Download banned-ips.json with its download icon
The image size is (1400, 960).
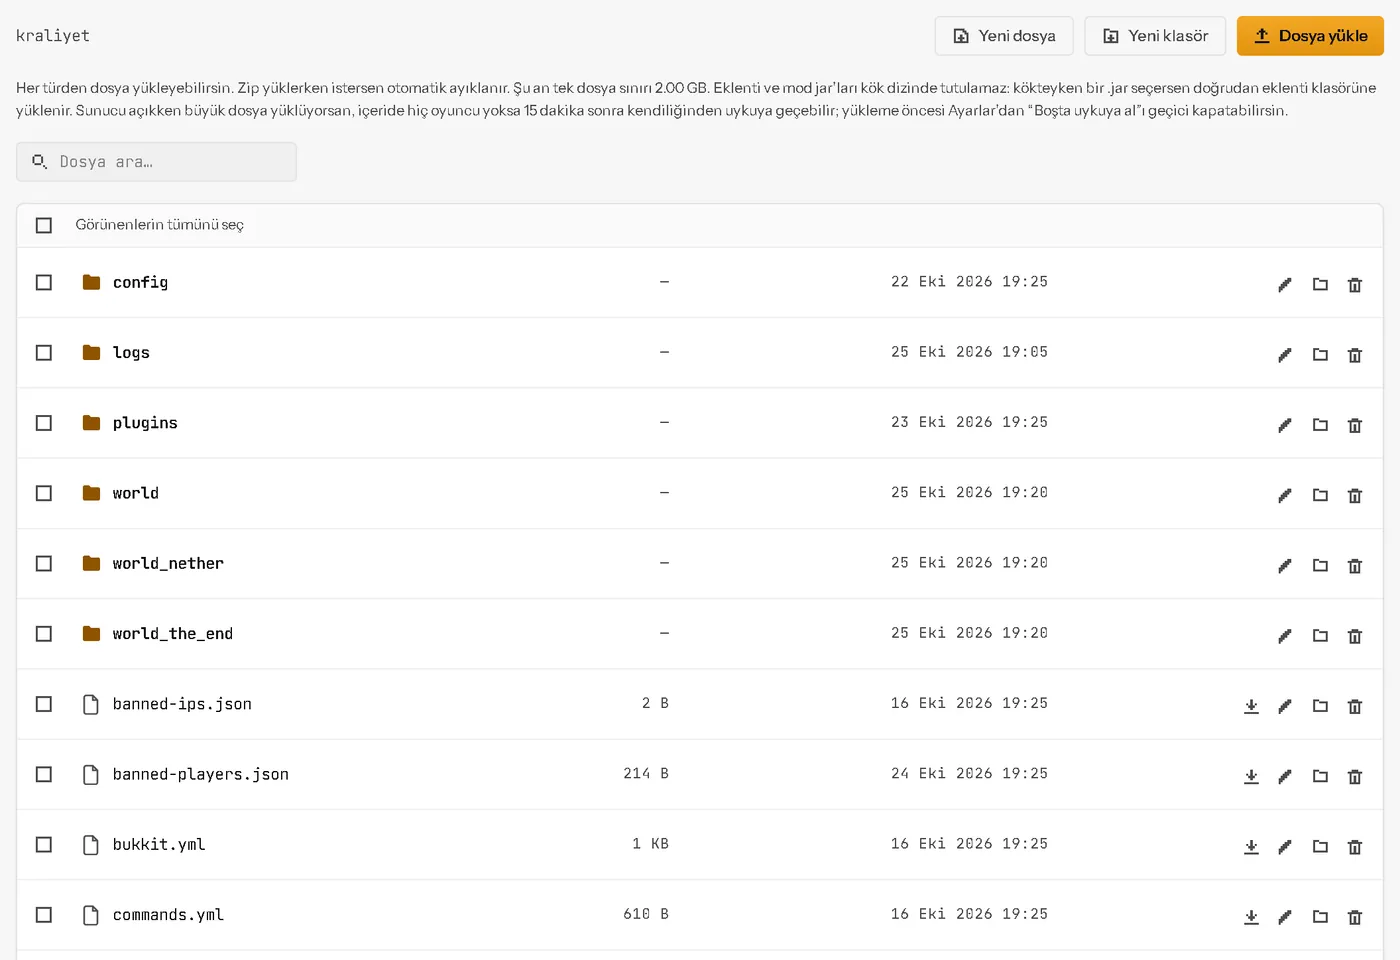click(1251, 706)
